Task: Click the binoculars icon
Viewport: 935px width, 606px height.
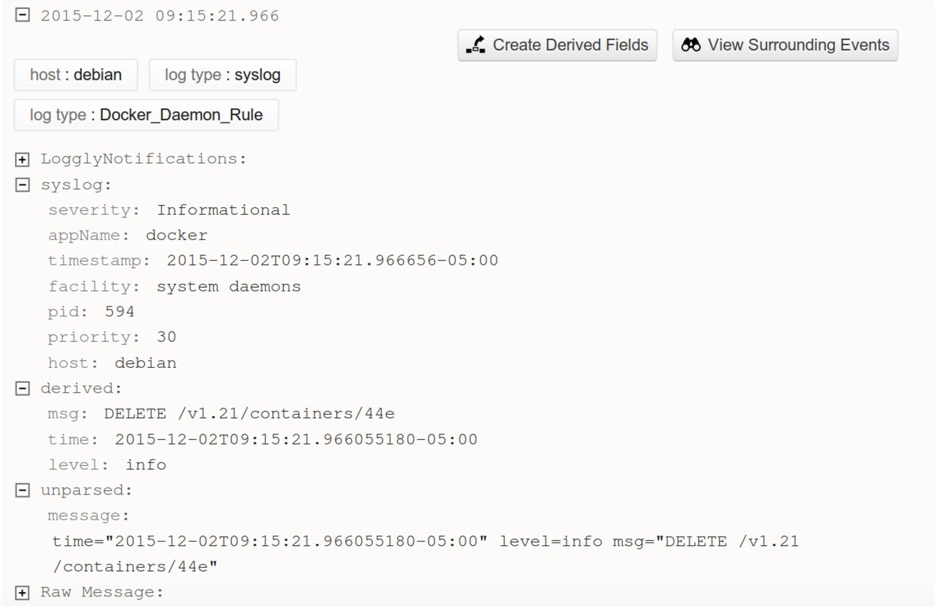Action: (691, 45)
